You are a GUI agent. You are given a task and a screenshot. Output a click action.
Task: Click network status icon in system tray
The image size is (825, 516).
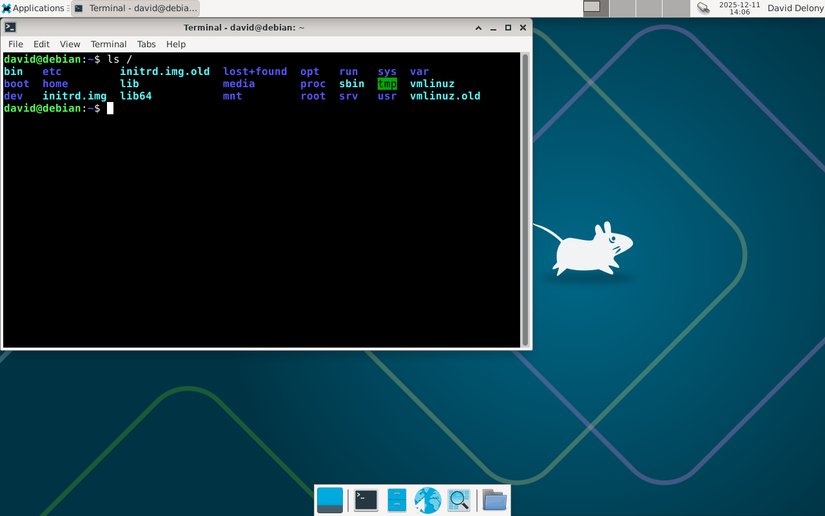(703, 8)
